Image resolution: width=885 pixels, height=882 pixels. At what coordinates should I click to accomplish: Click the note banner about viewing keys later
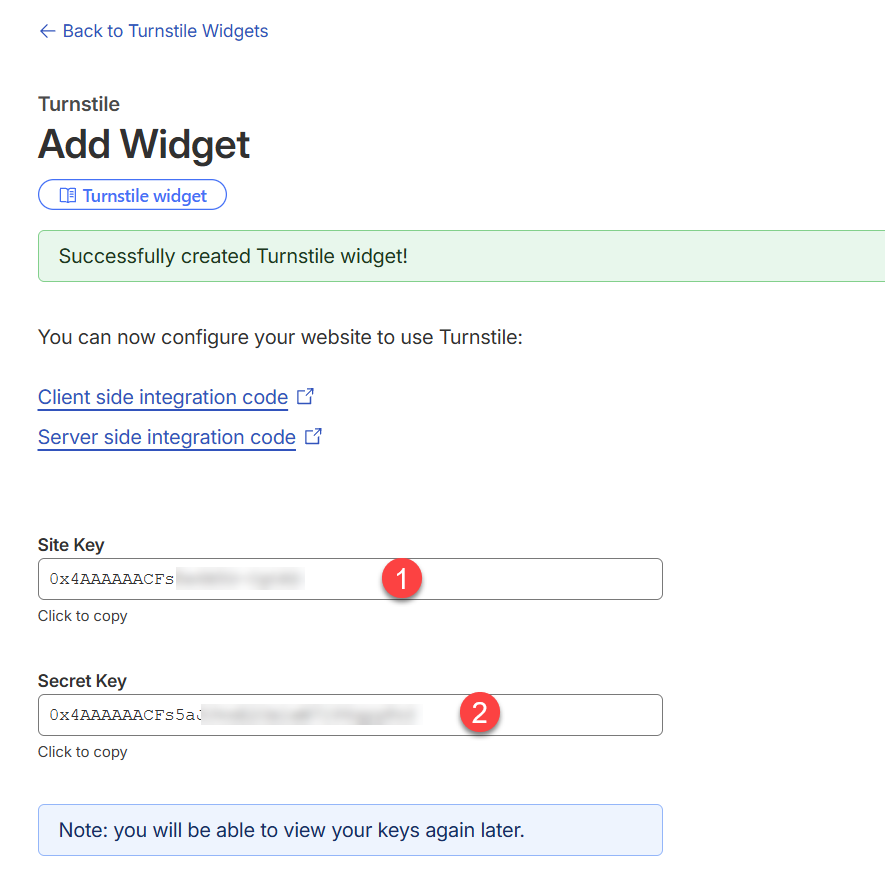(350, 829)
